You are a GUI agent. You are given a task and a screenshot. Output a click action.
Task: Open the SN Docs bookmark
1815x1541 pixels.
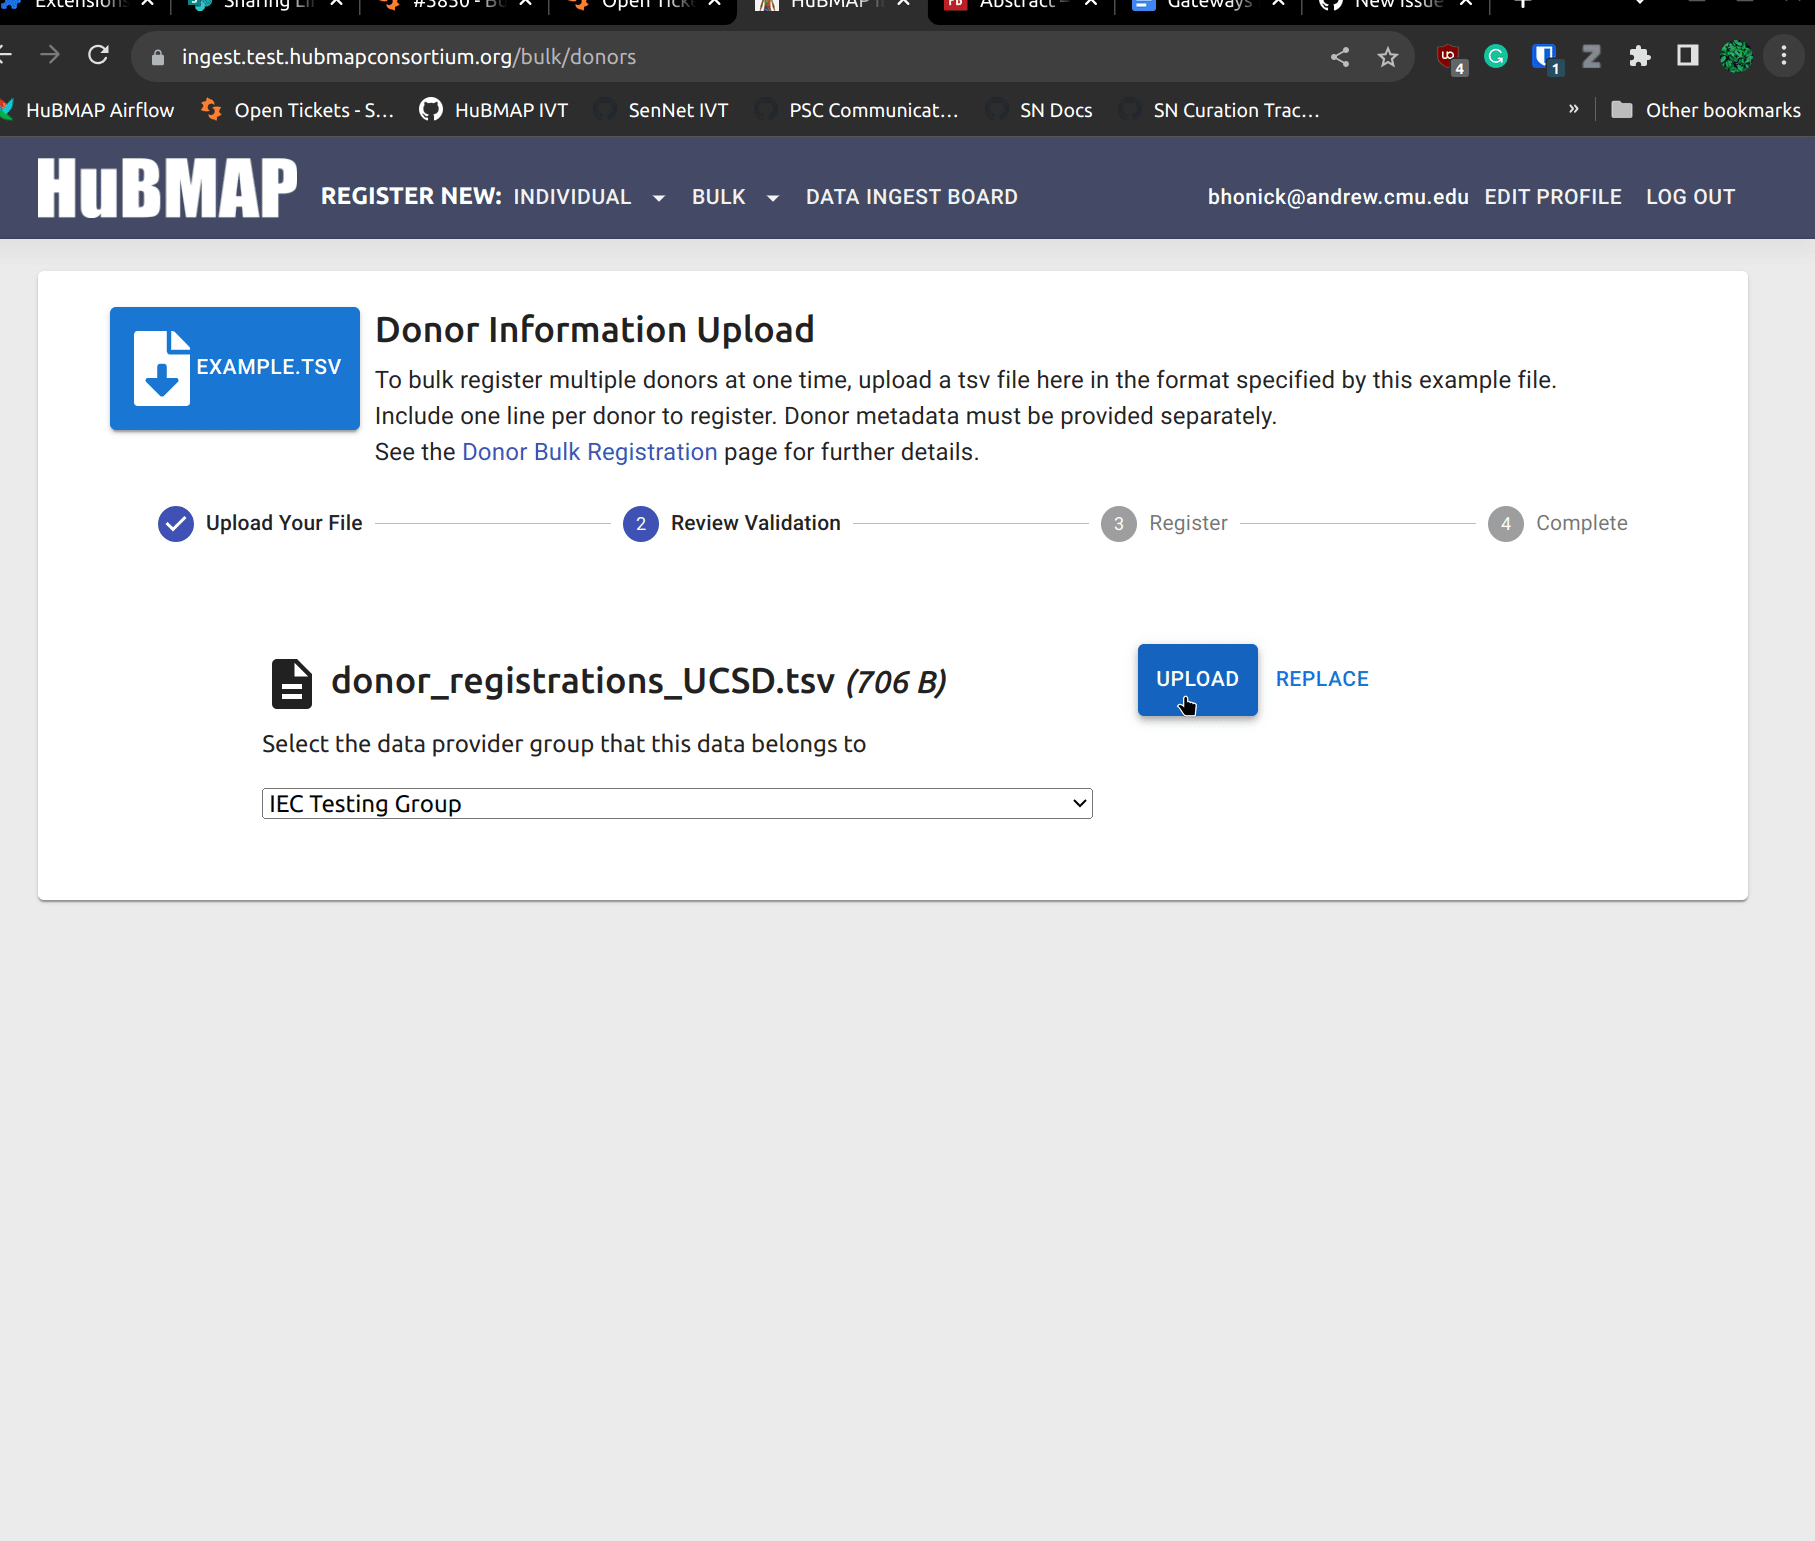[1039, 110]
